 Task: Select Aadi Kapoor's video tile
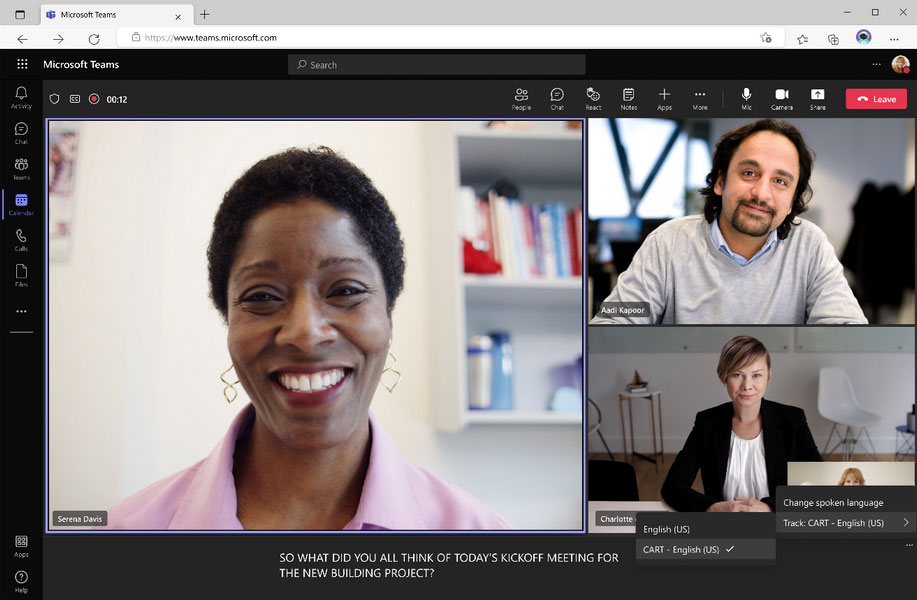(751, 221)
